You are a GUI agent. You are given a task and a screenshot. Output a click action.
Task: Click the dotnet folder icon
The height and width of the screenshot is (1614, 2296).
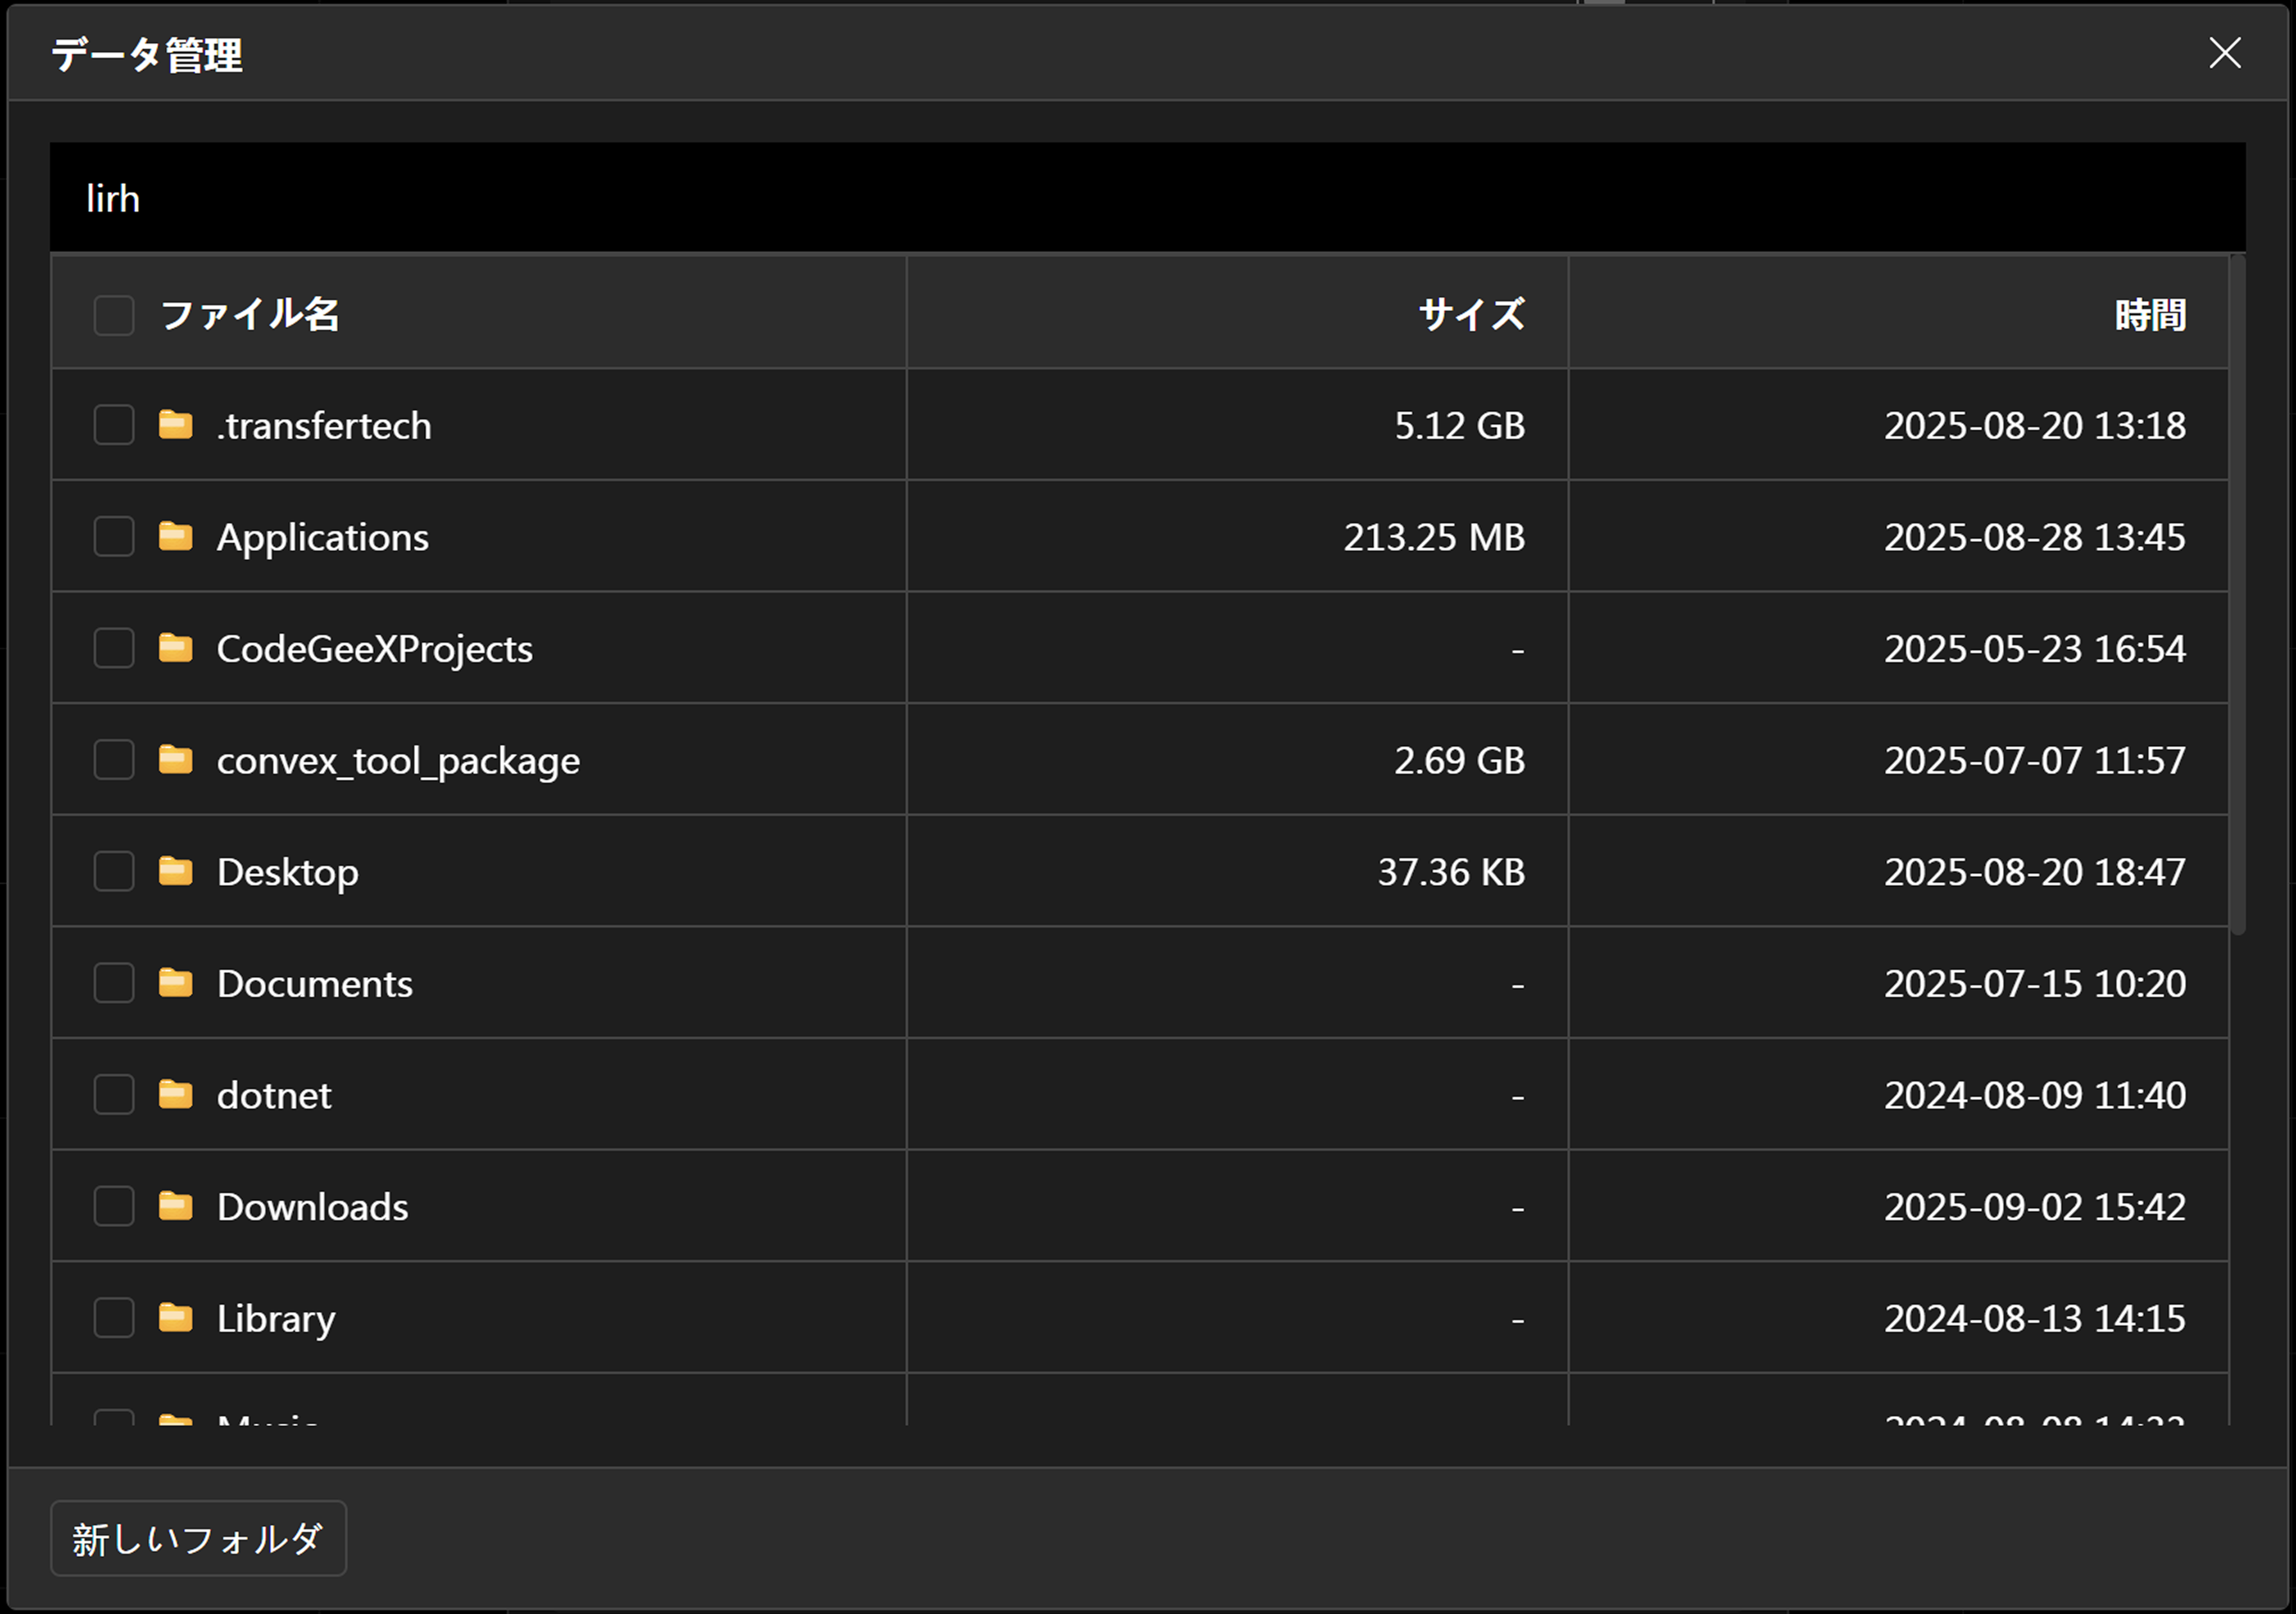coord(175,1095)
